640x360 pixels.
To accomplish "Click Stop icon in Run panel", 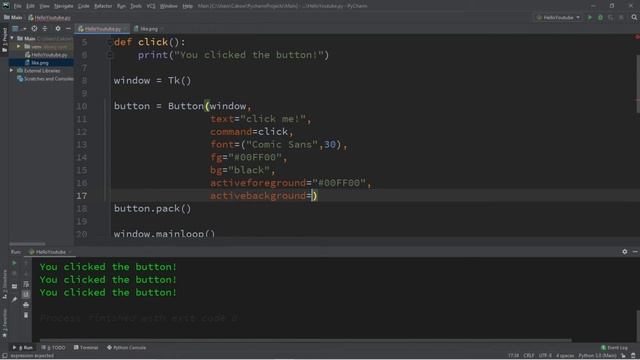I will pos(14,273).
